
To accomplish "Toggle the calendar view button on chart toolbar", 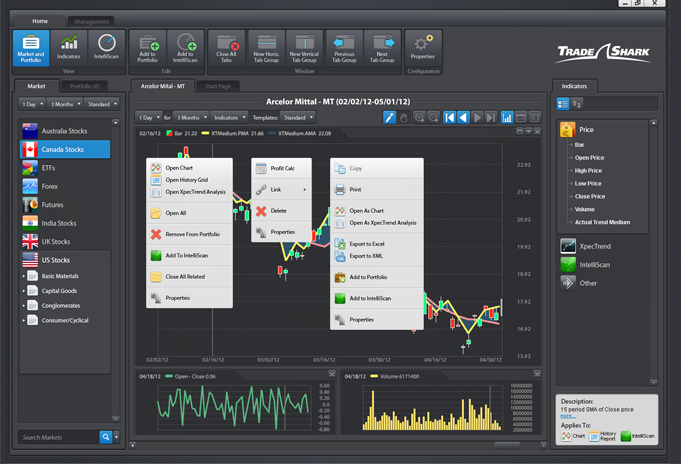I will [x=521, y=117].
